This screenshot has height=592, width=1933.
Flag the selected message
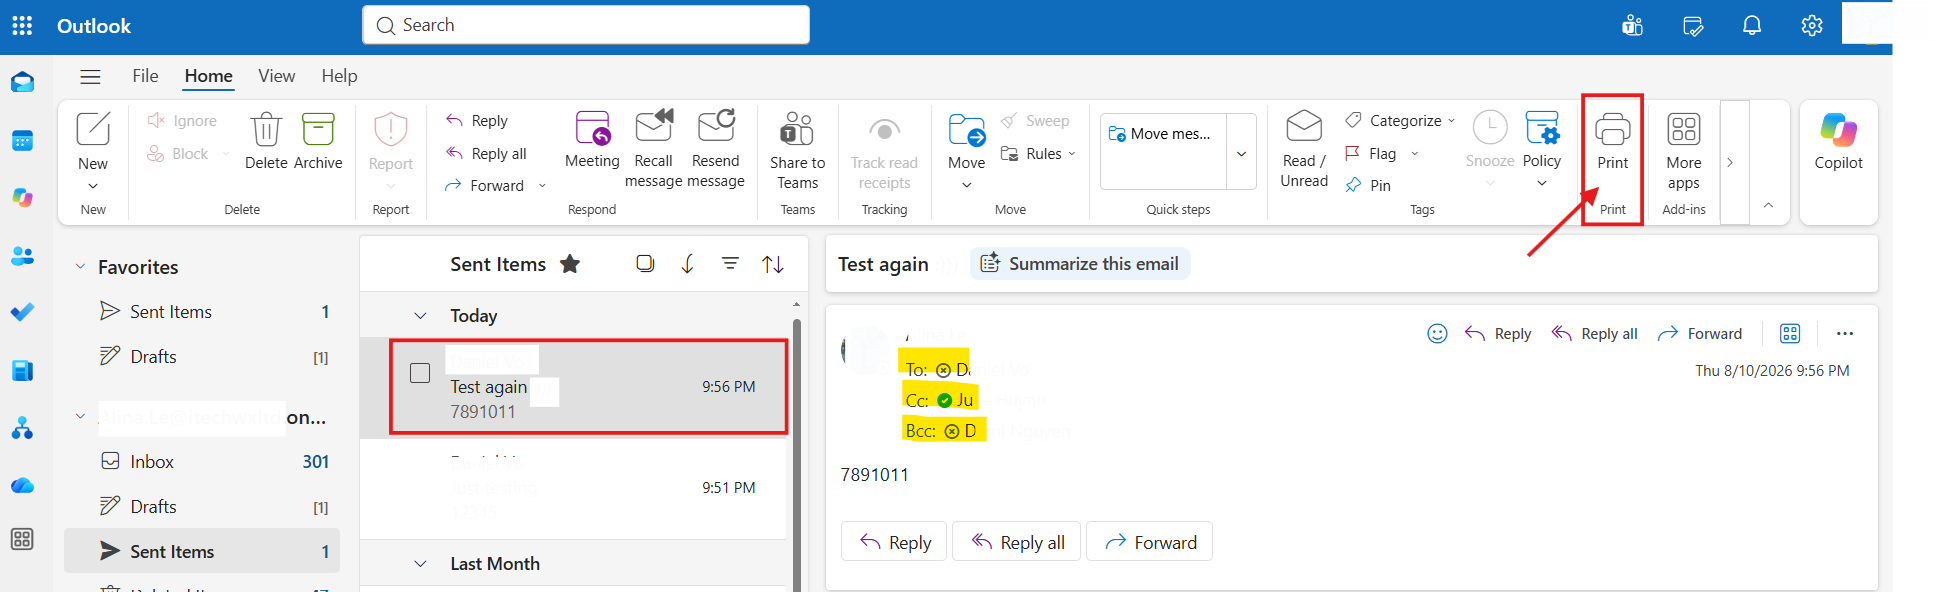click(x=1371, y=154)
